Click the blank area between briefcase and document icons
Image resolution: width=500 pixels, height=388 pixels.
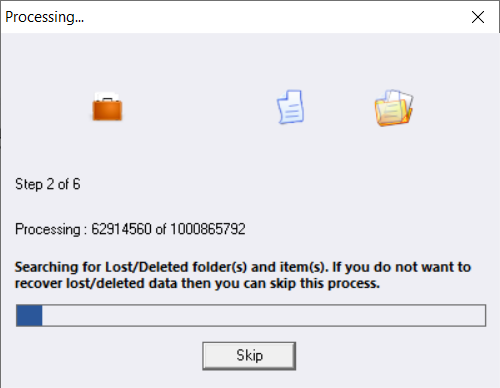click(199, 107)
